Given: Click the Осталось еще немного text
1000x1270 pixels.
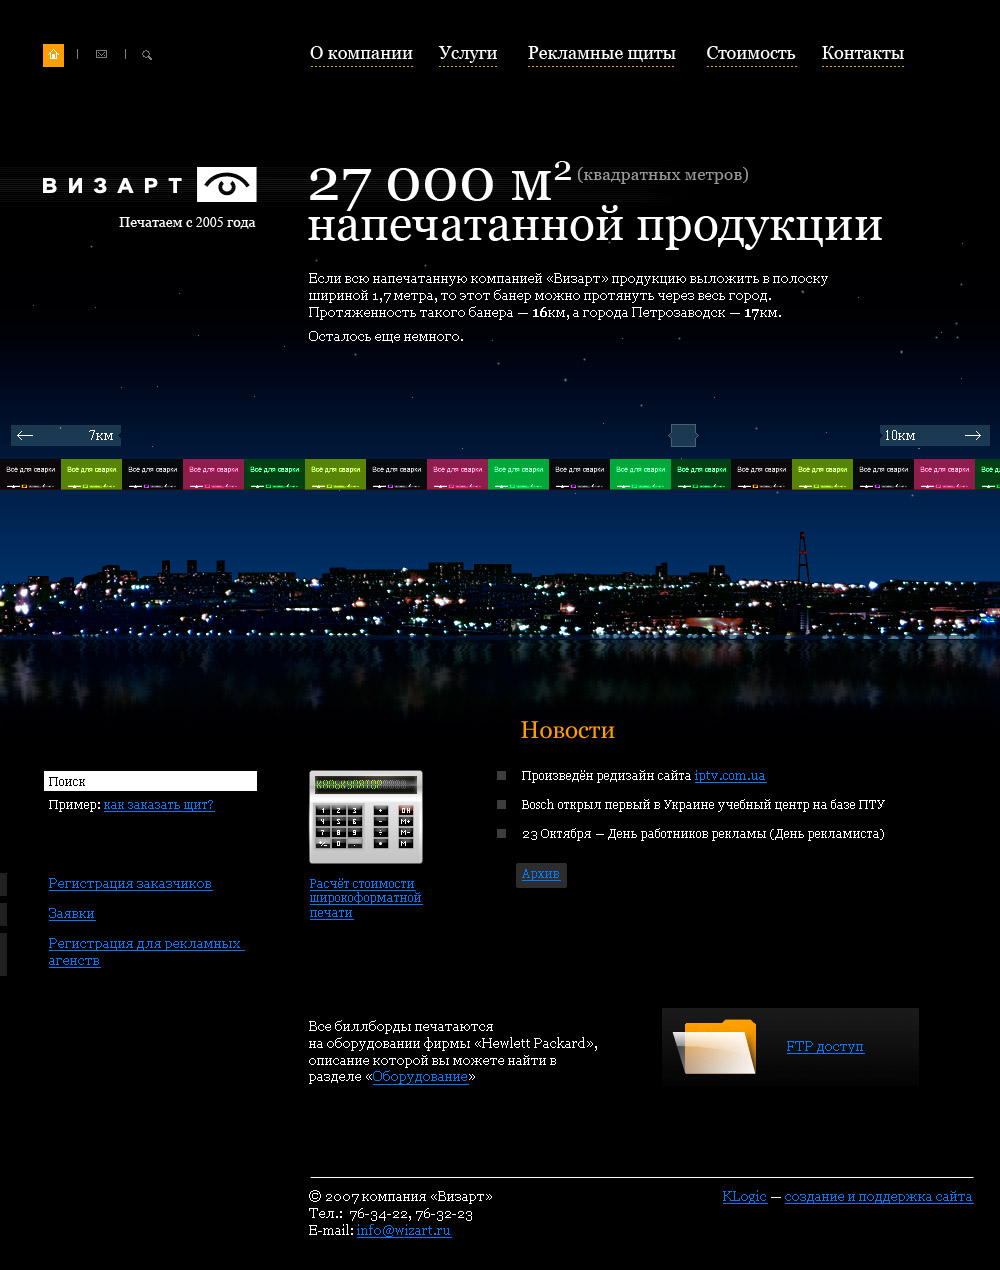Looking at the screenshot, I should pyautogui.click(x=386, y=337).
